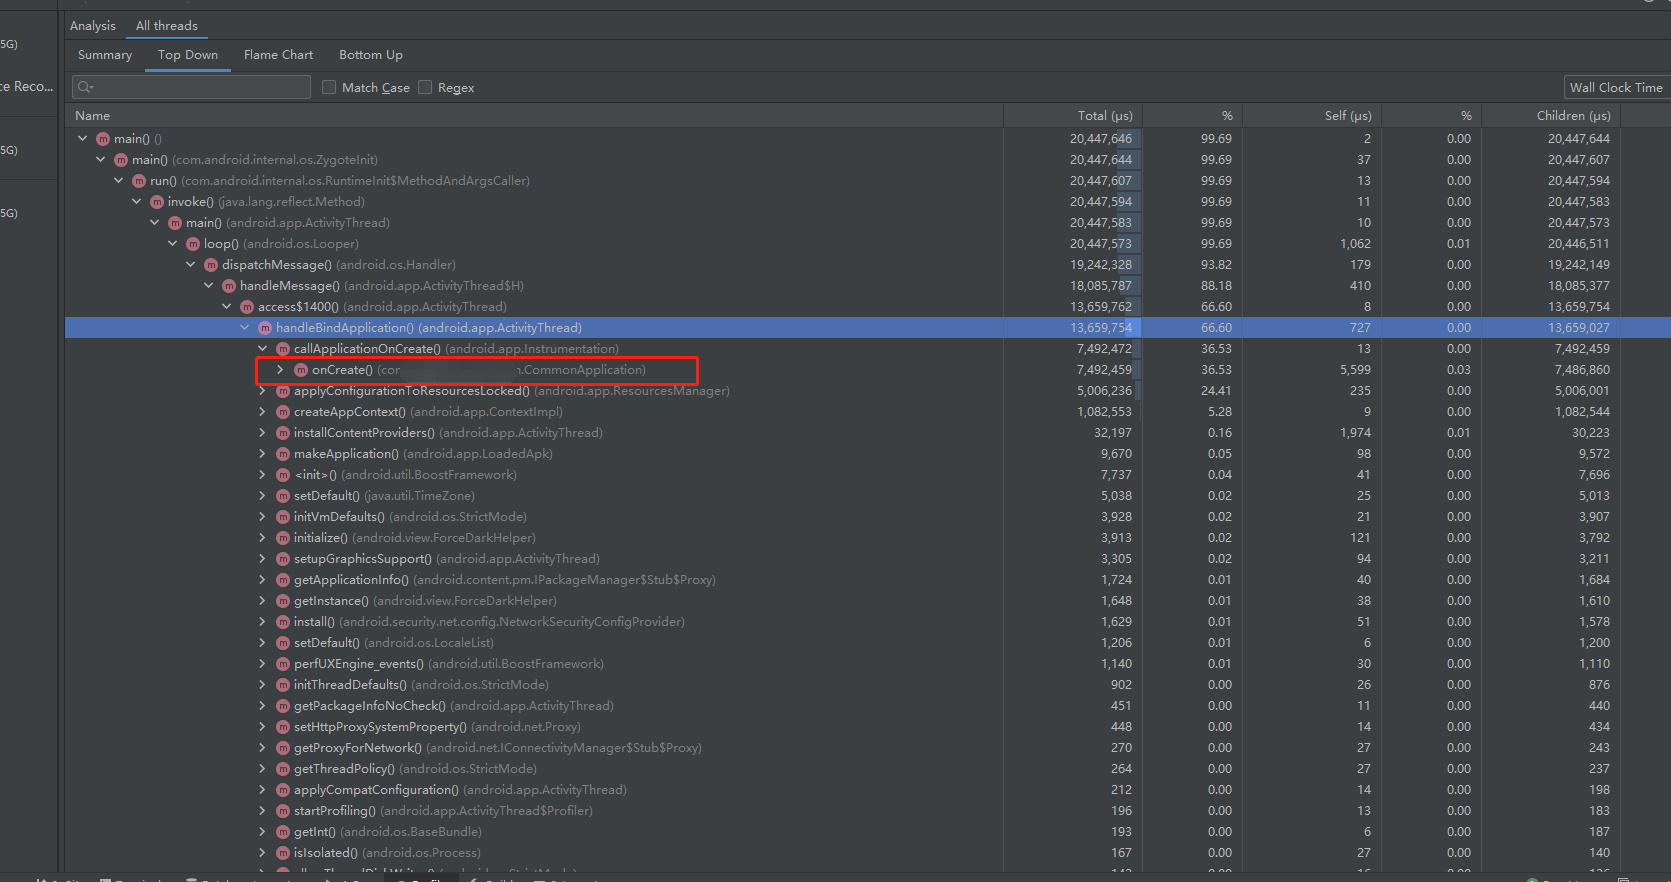Click the search magnifier icon

[x=85, y=87]
